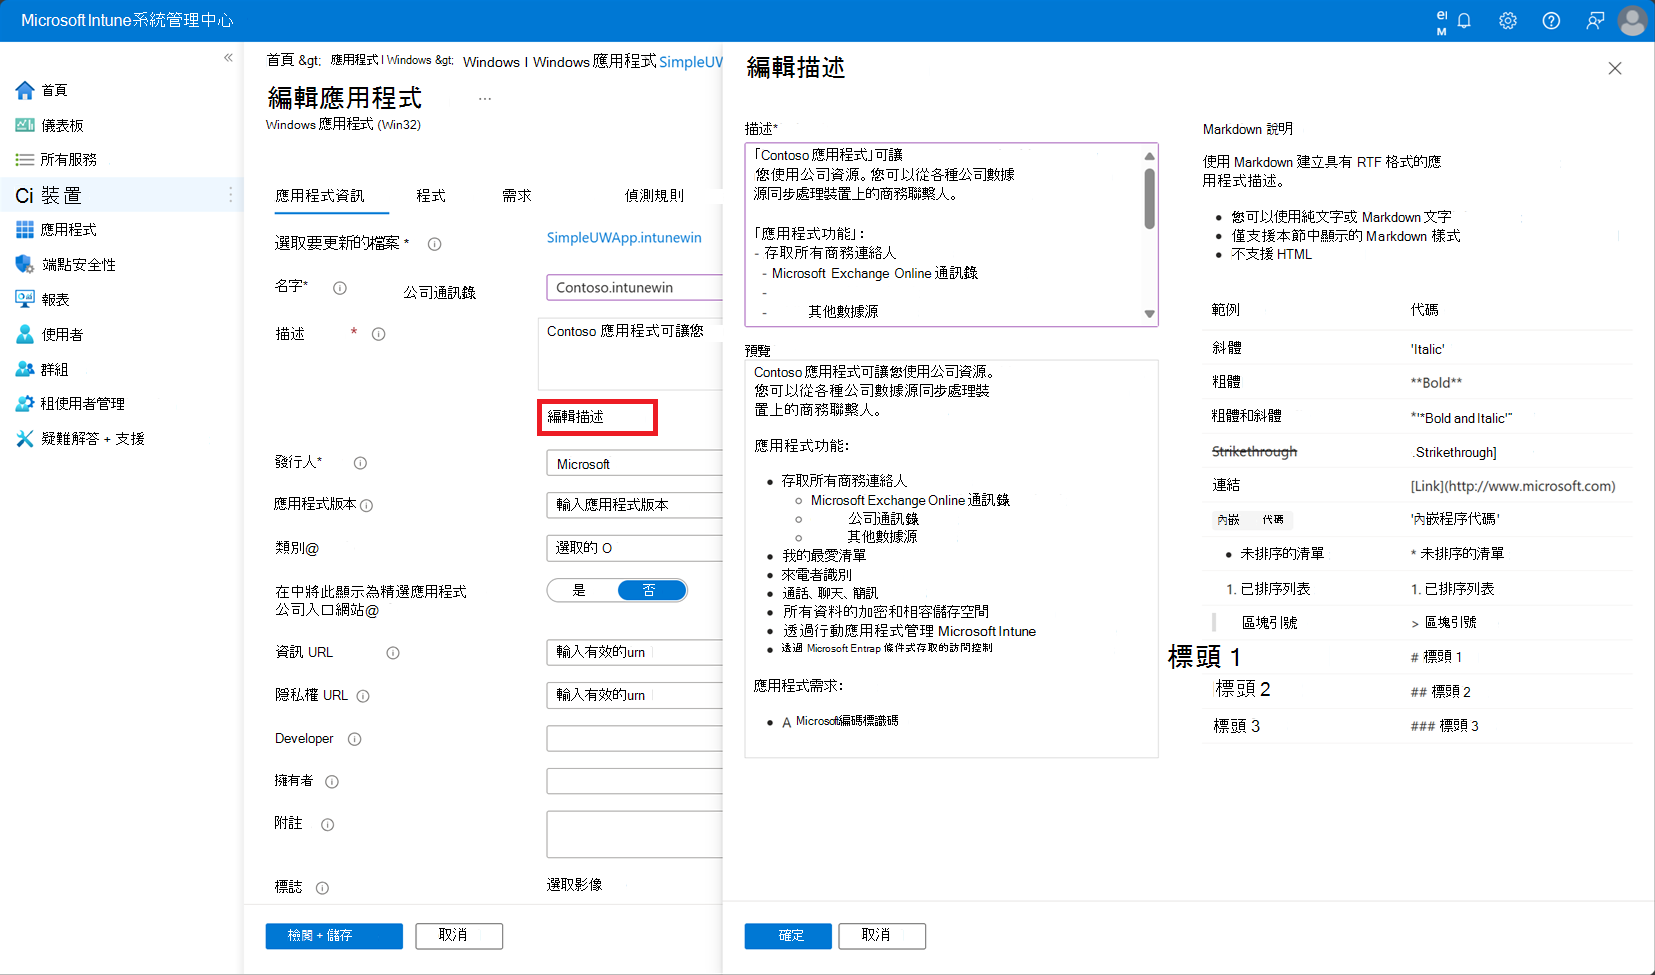Show info for 選取要更新的檔案

(435, 244)
